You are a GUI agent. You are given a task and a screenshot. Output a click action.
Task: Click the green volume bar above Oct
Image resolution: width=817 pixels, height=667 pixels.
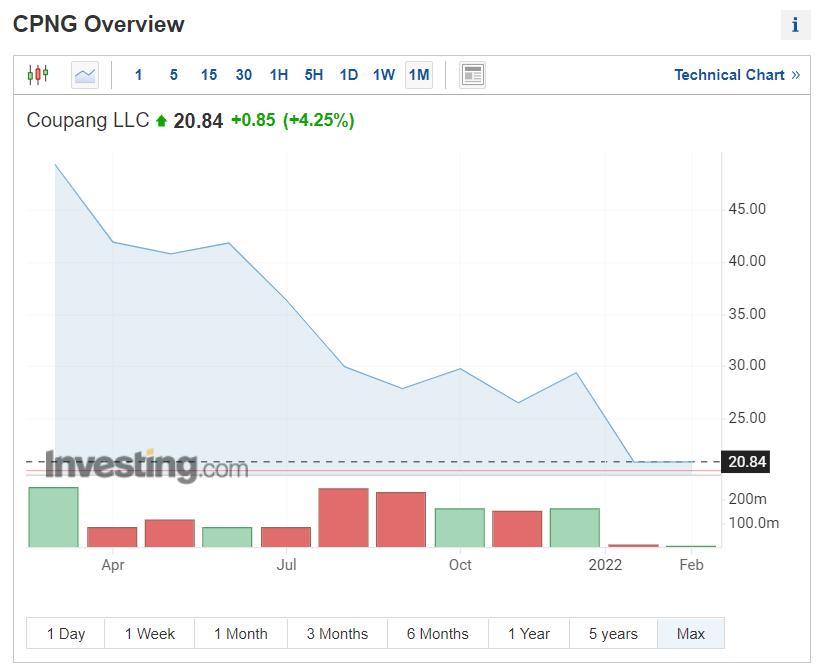[x=460, y=527]
